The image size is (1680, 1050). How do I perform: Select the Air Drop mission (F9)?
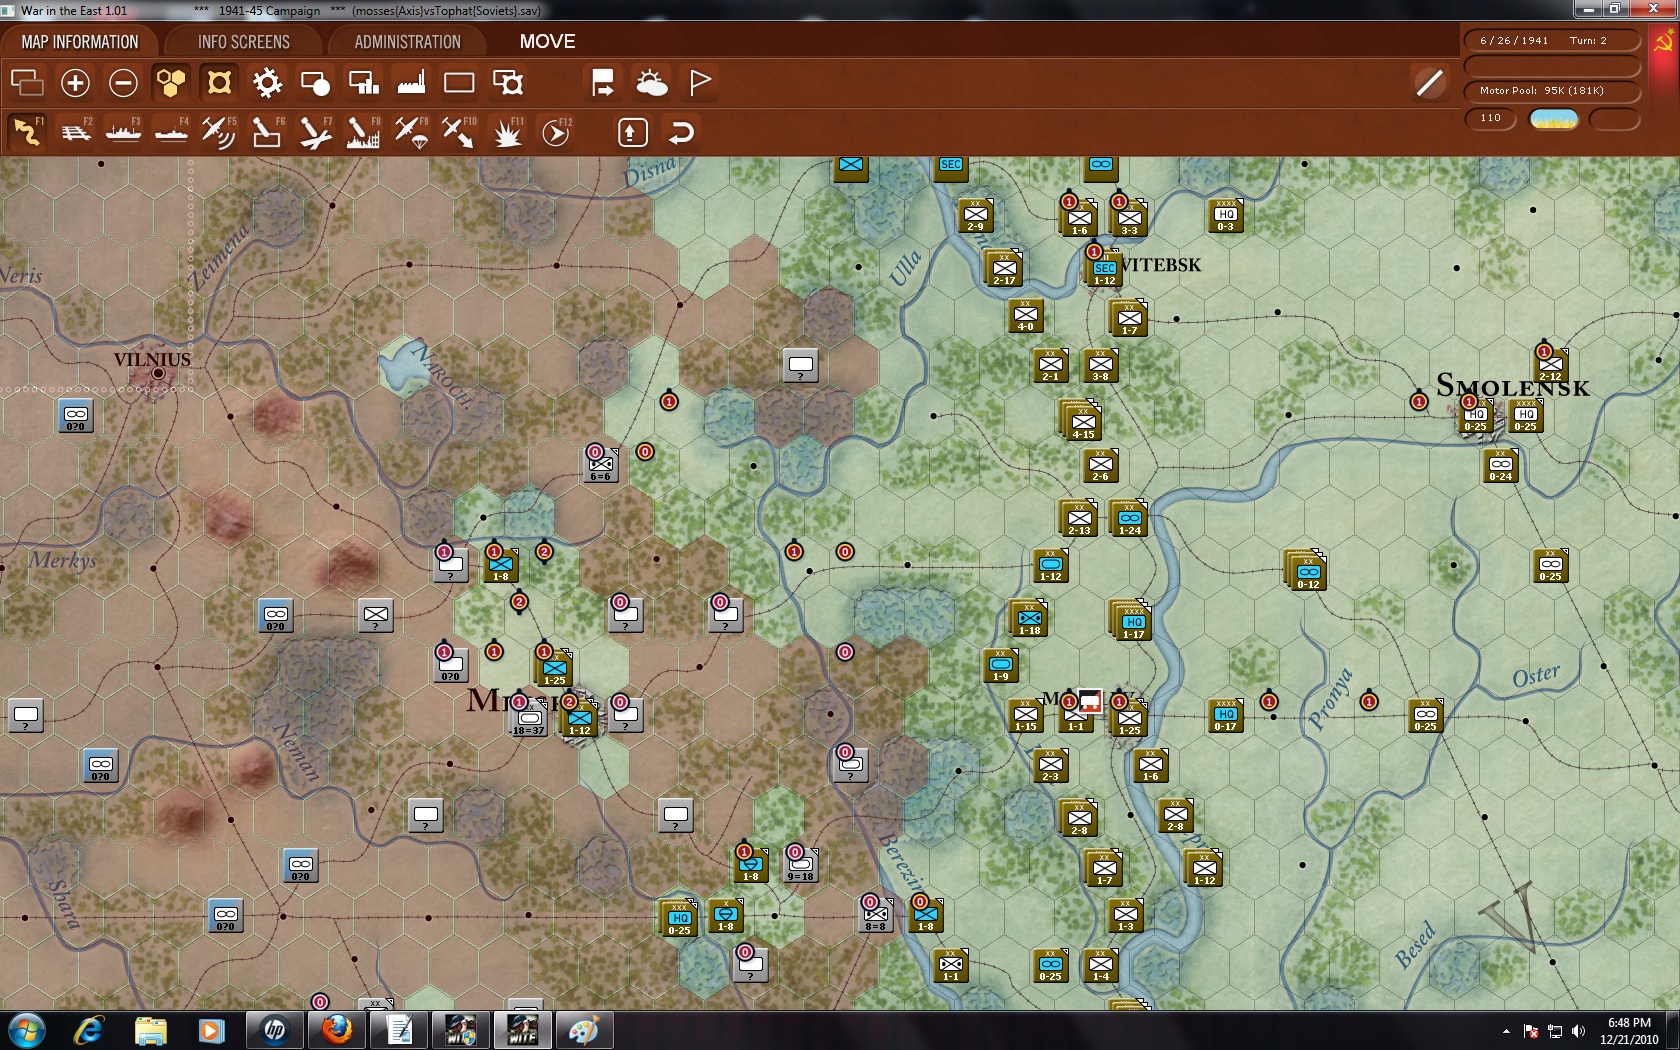pyautogui.click(x=410, y=131)
